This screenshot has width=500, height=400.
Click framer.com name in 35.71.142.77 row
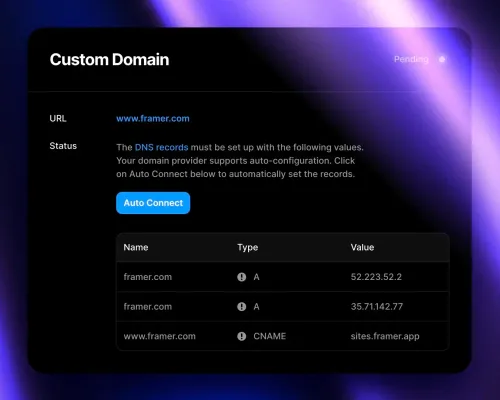[148, 307]
